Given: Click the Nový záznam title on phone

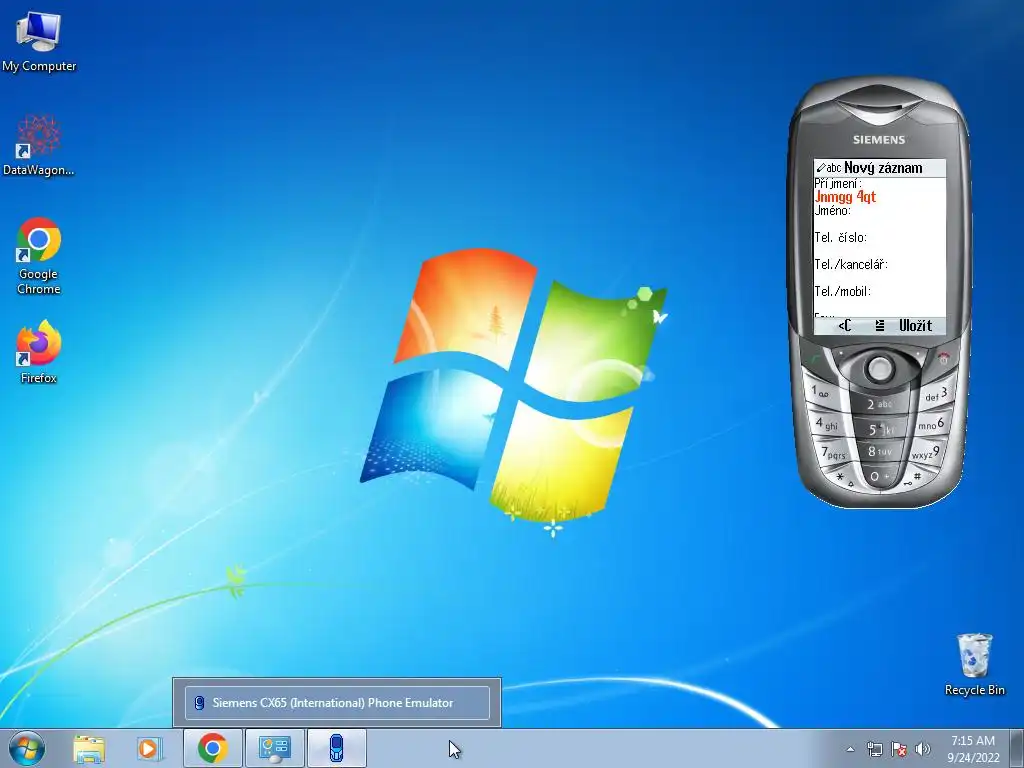Looking at the screenshot, I should [x=883, y=168].
